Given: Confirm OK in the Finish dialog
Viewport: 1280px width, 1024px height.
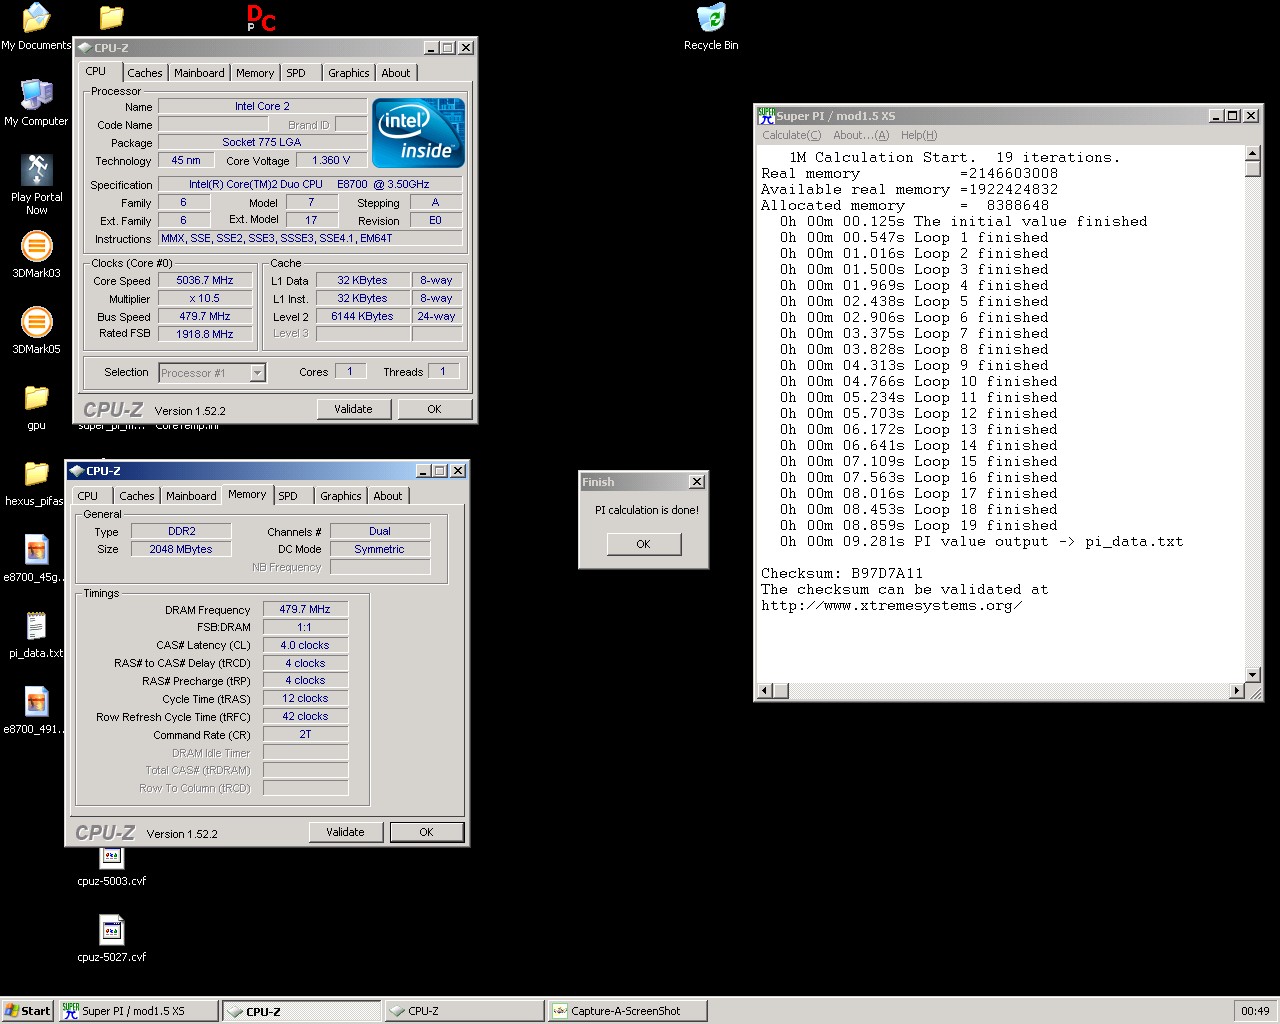Looking at the screenshot, I should tap(643, 544).
